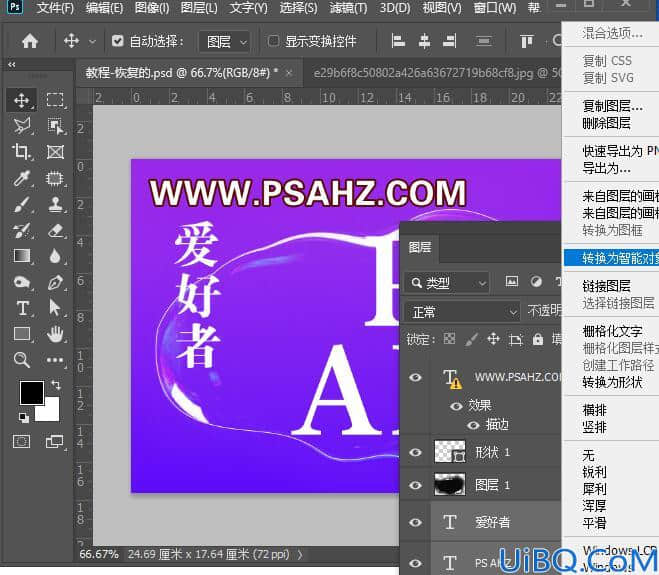
Task: Open the 图层(L) menu
Action: point(199,8)
